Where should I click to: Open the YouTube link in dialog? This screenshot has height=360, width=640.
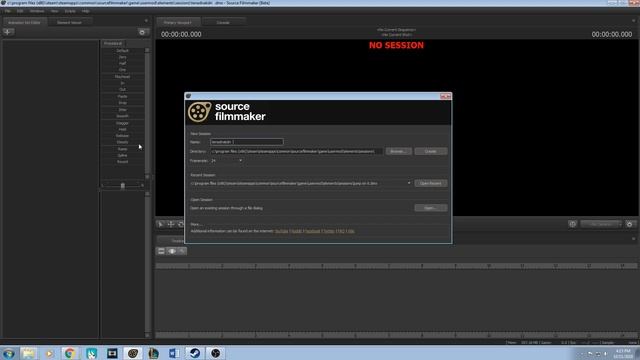pos(281,231)
